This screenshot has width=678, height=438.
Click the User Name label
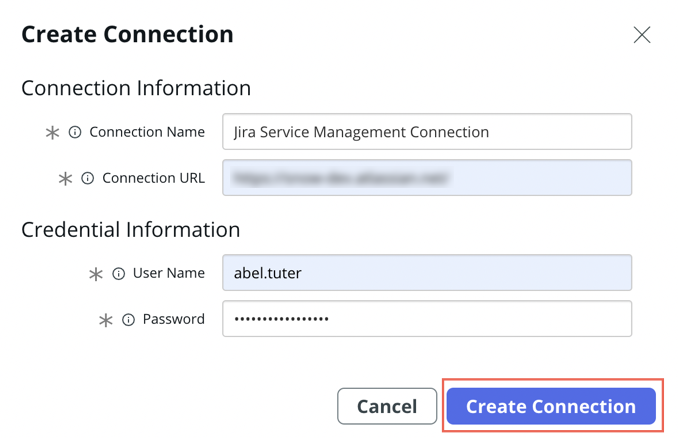click(x=169, y=273)
